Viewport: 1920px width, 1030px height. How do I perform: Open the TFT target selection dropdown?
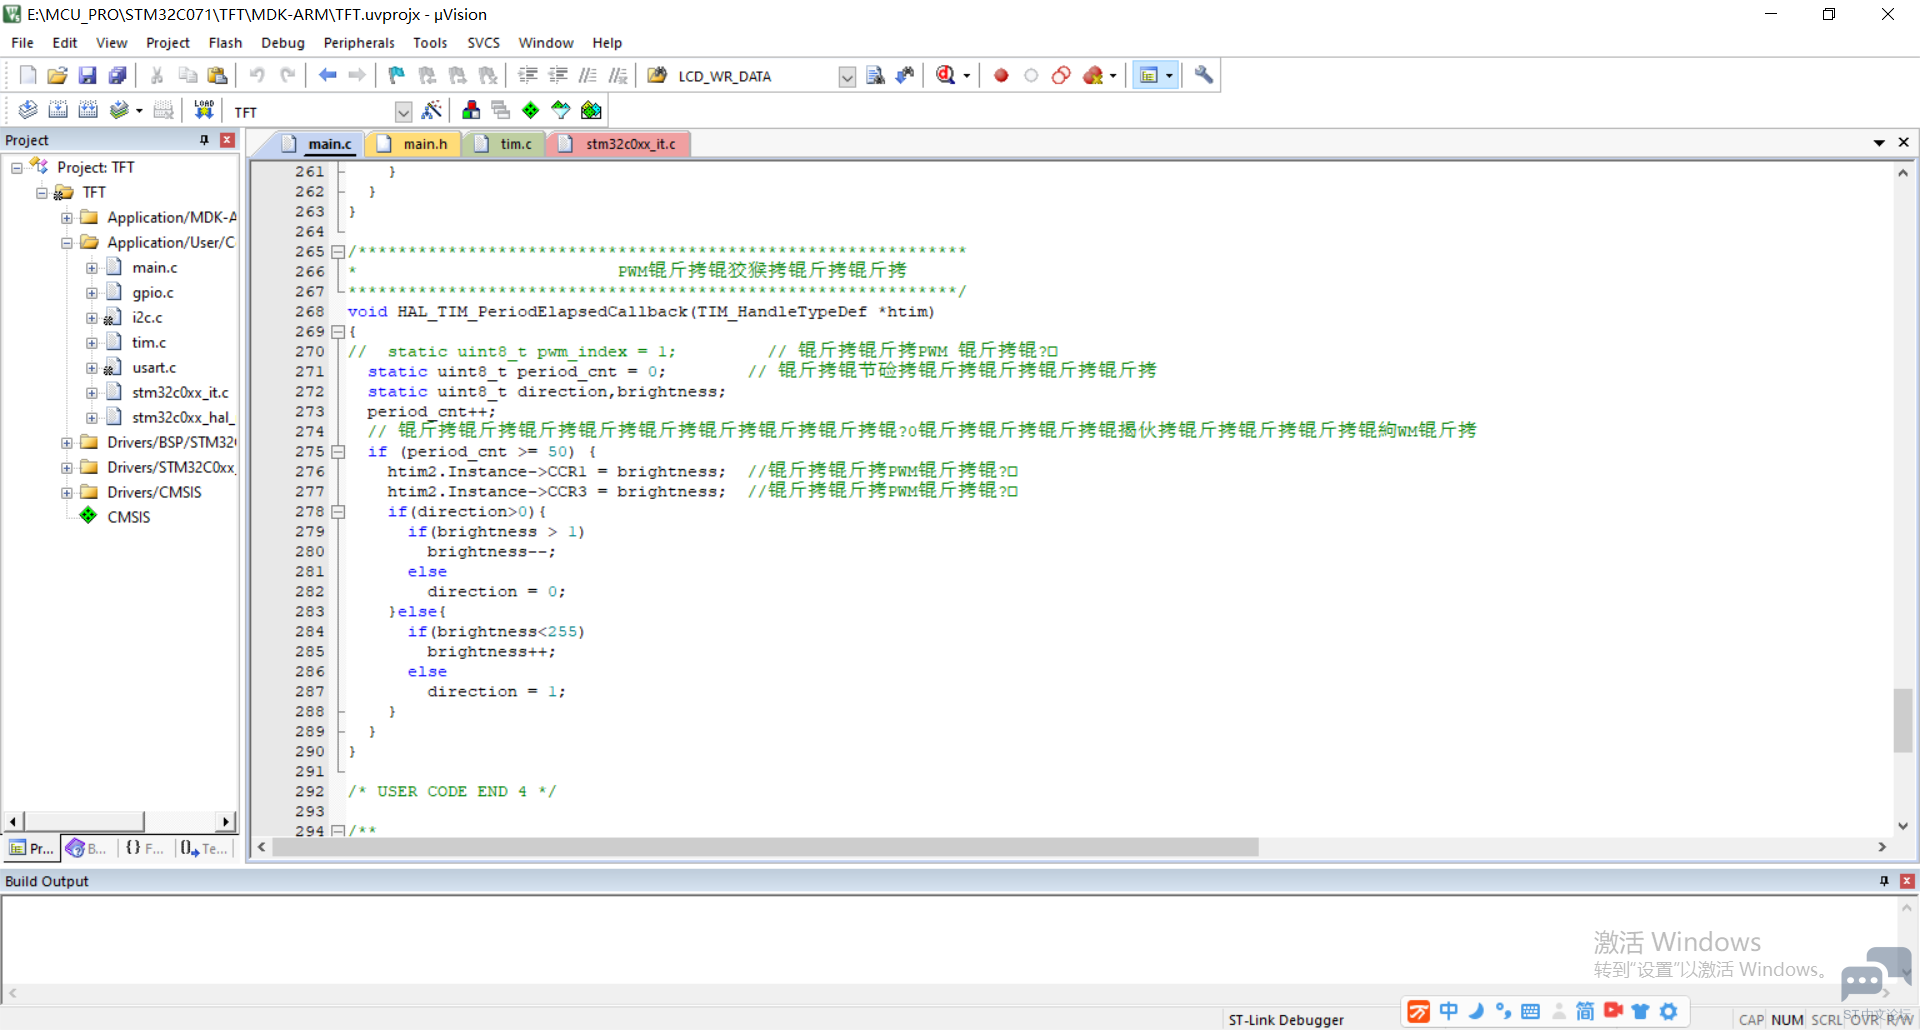pos(403,111)
